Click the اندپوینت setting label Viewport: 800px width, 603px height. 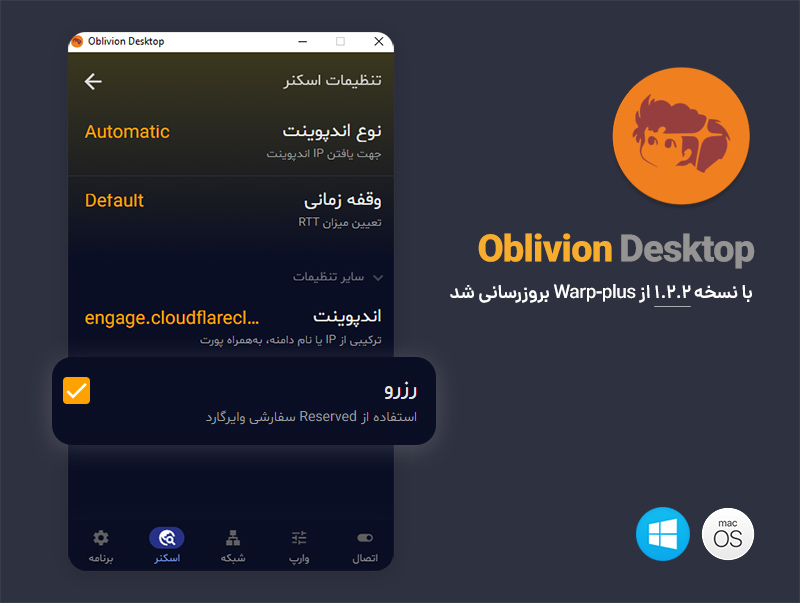pos(347,316)
